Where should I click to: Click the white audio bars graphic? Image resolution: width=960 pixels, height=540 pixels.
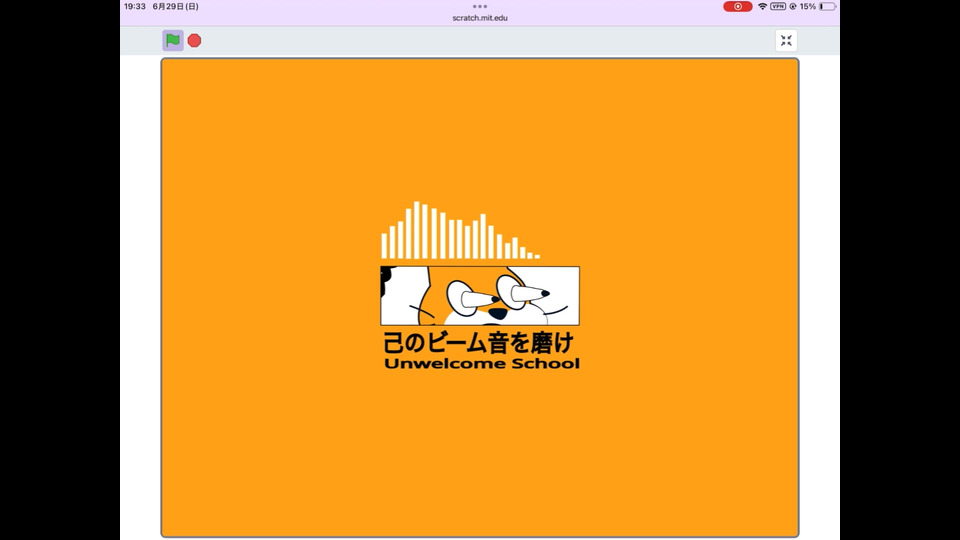[x=460, y=230]
